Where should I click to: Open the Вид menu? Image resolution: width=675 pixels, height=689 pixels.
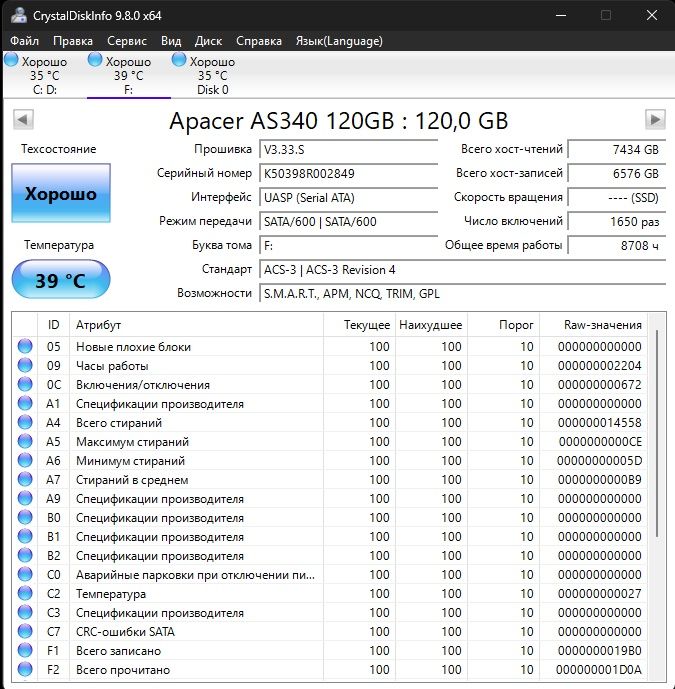click(171, 41)
